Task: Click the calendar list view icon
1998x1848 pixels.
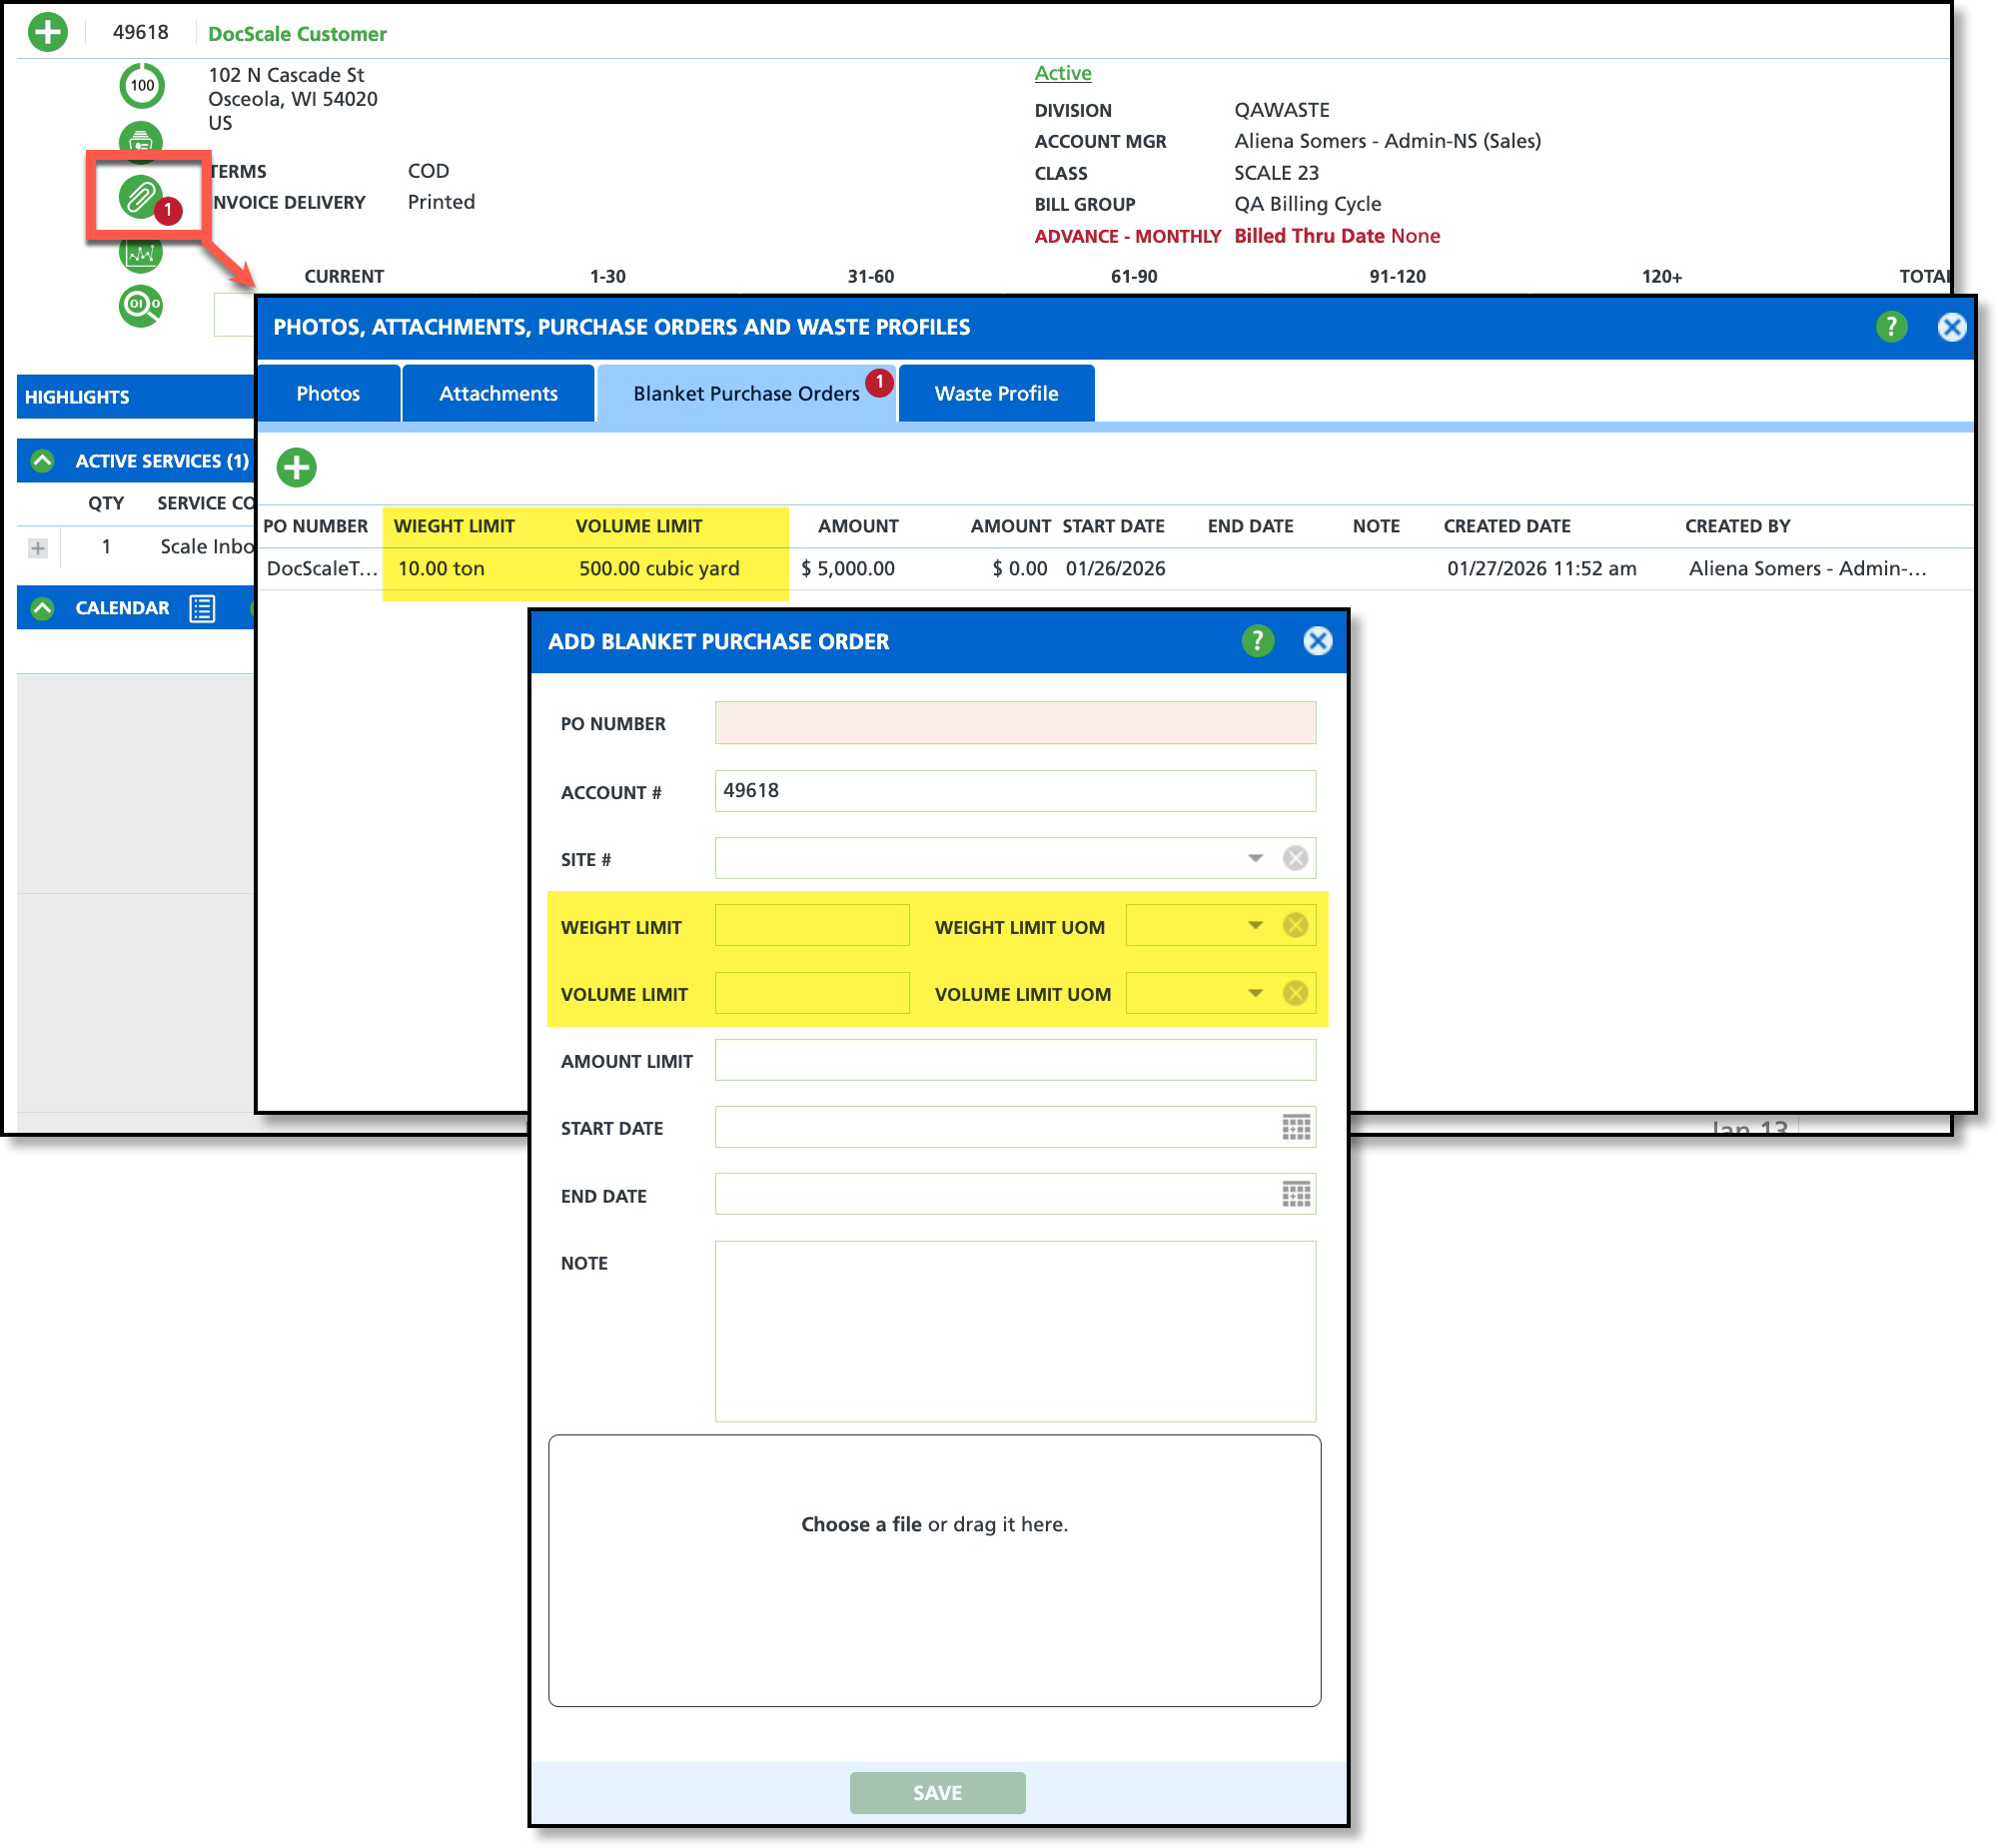Action: coord(202,608)
